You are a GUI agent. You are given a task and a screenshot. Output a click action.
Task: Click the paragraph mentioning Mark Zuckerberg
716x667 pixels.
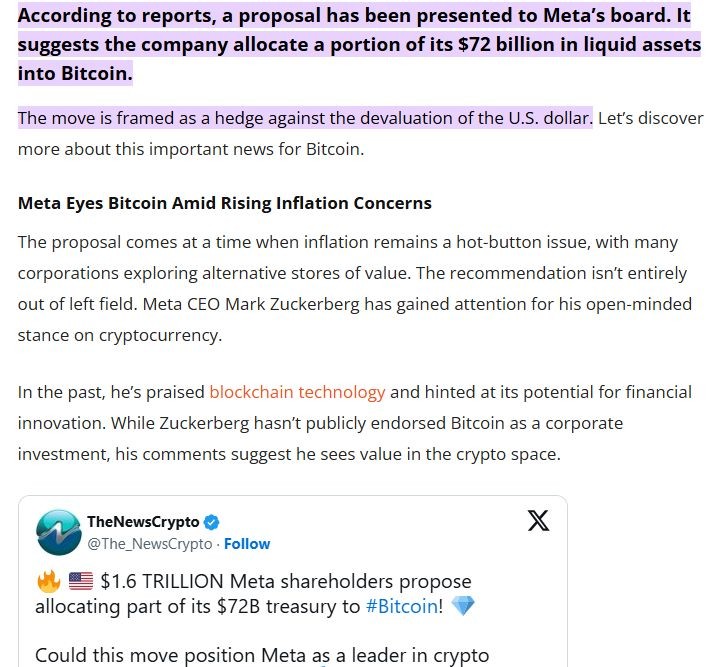pos(355,289)
